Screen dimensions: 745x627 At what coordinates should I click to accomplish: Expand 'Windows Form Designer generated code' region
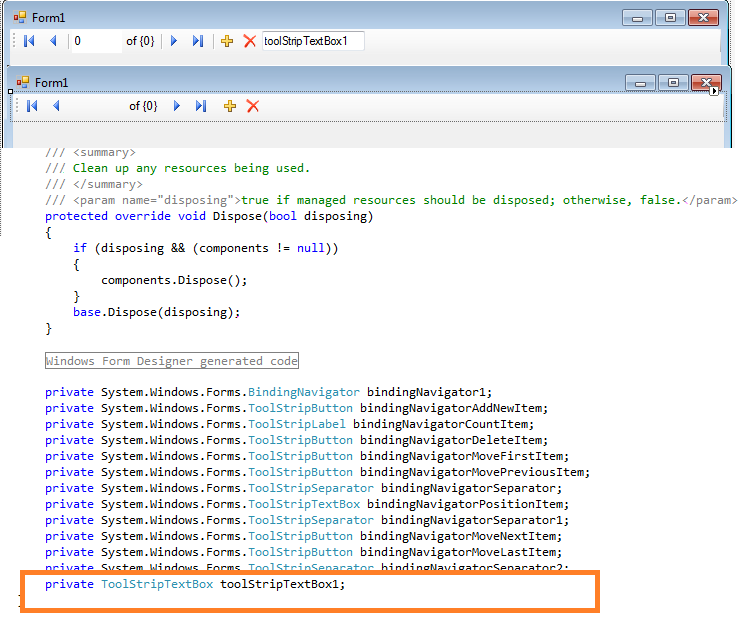coord(172,361)
